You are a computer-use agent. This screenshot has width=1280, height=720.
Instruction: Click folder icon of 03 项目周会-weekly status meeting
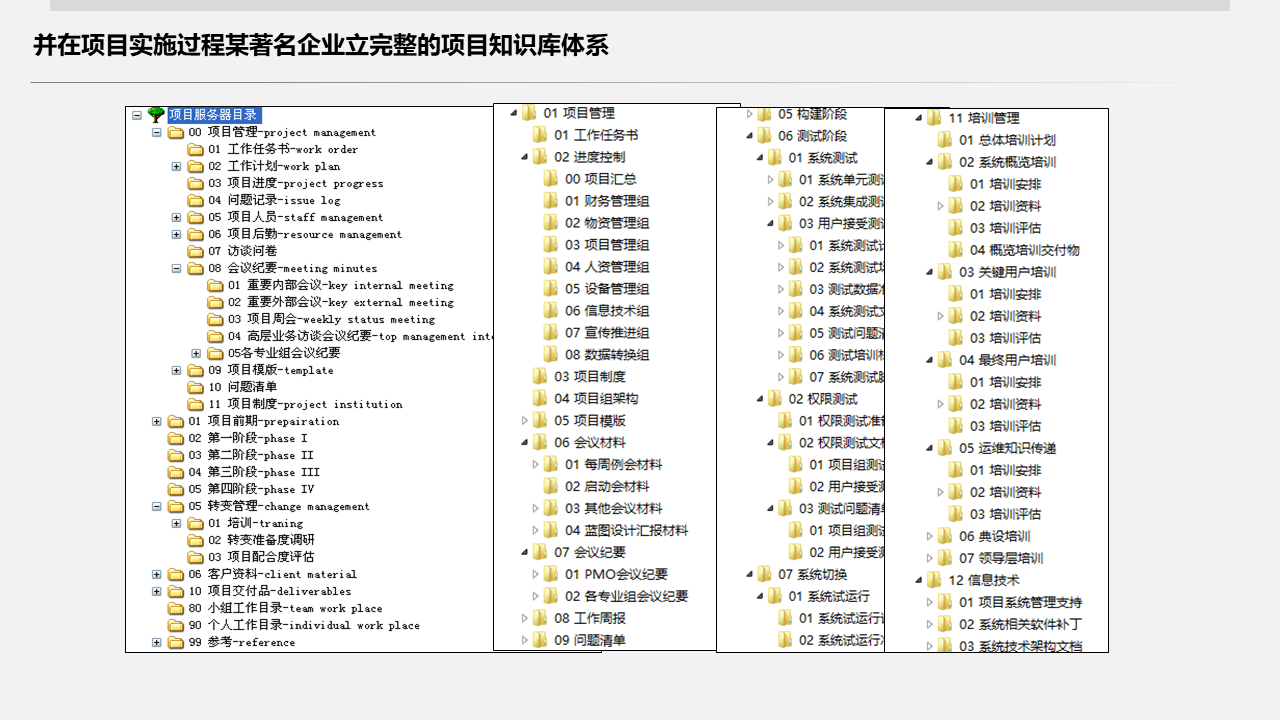pos(215,319)
